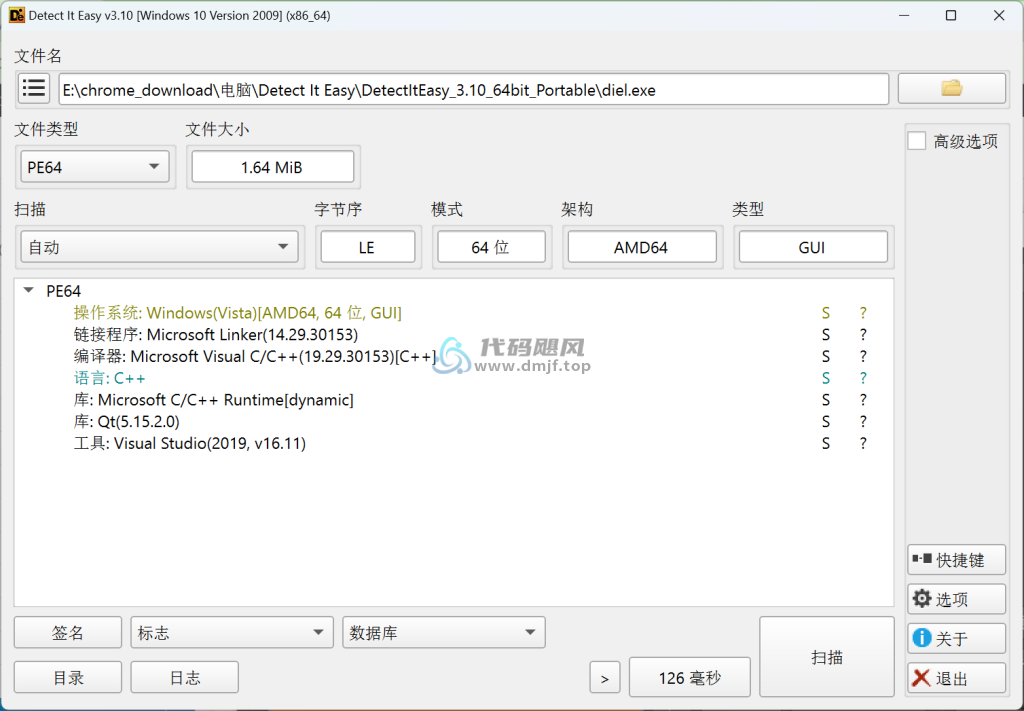Click S on the C/C++ Runtime row
Screen dimensions: 1024x711
coord(826,400)
